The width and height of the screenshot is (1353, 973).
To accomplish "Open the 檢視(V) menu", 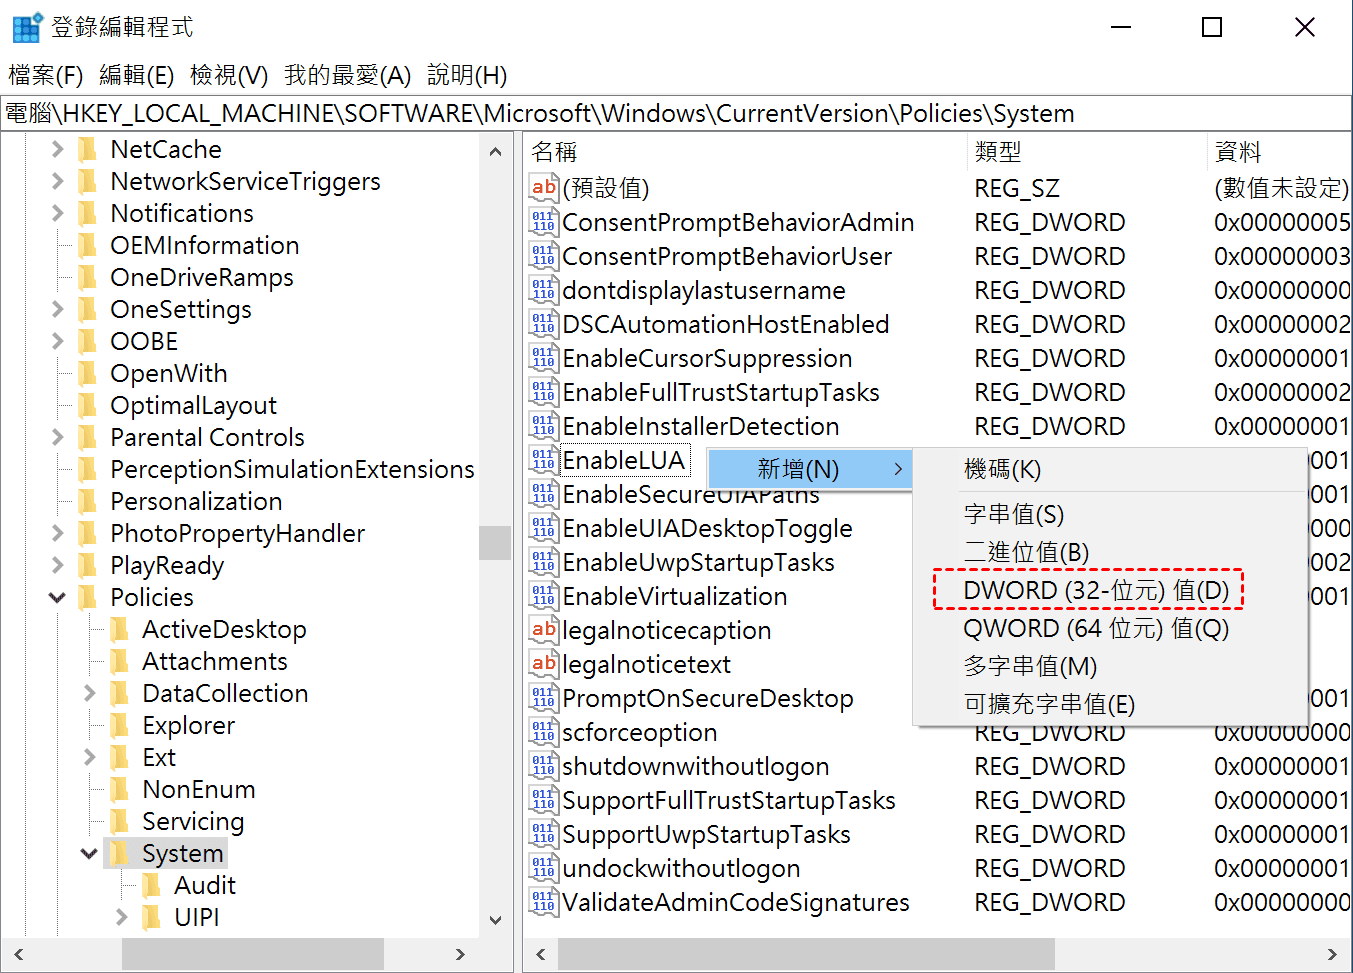I will click(x=229, y=75).
